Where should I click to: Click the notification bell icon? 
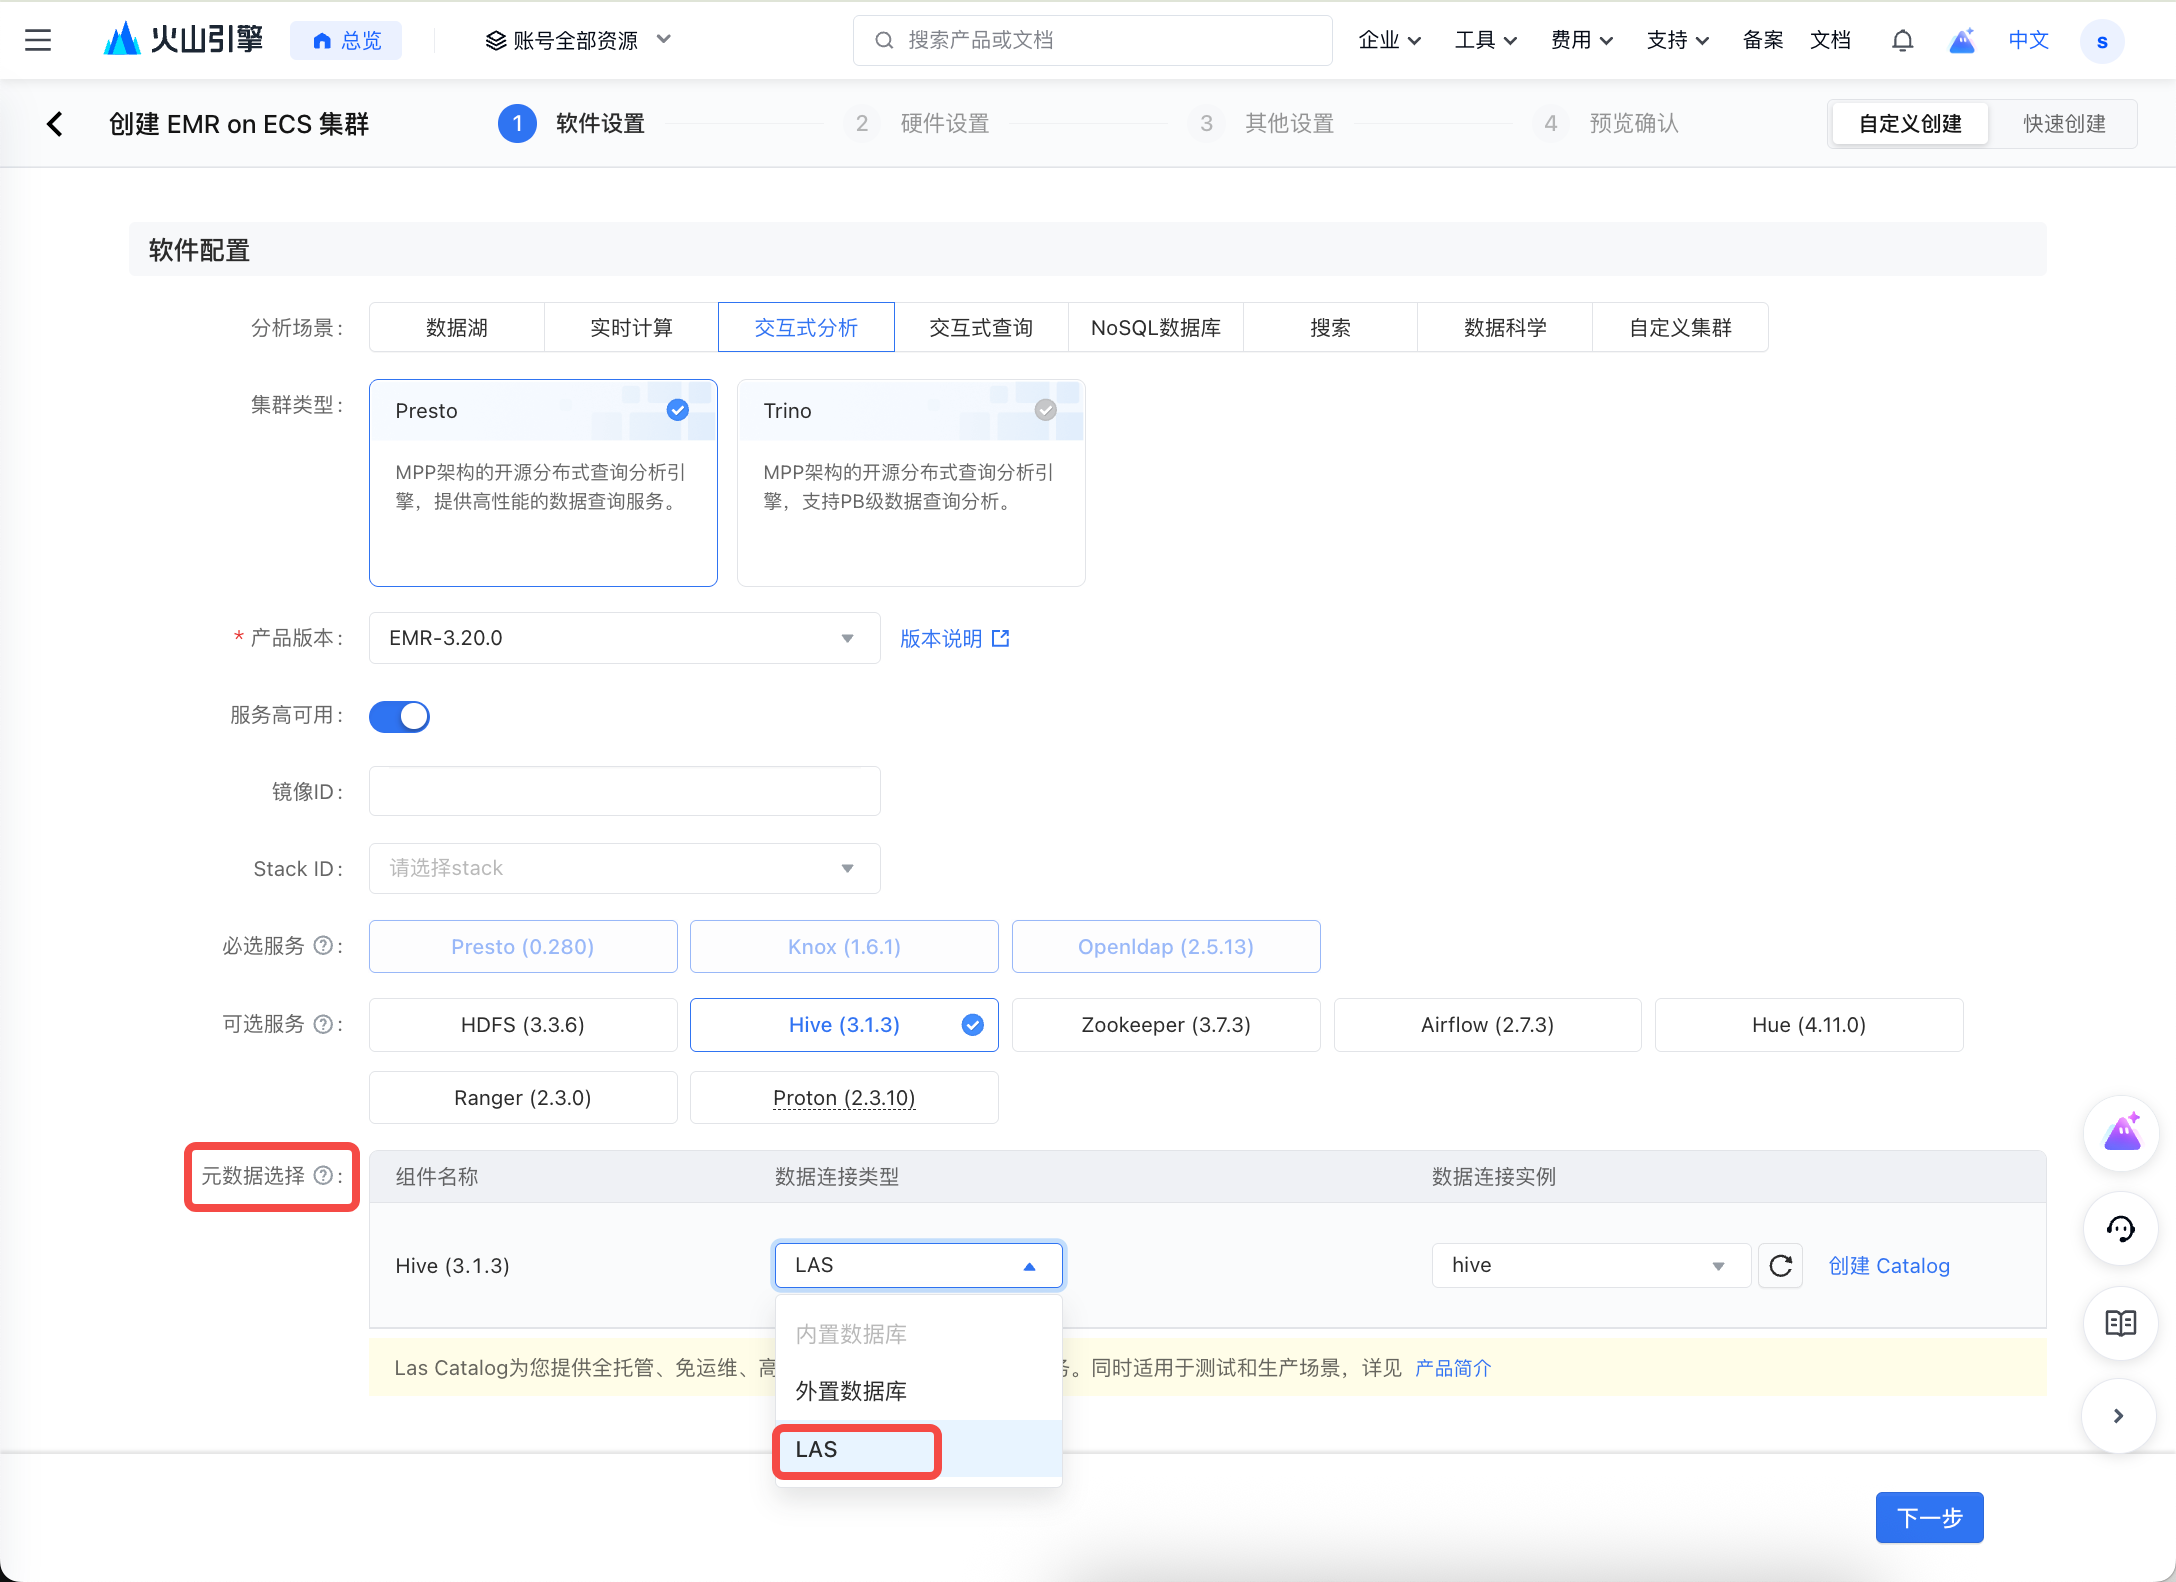click(1902, 40)
